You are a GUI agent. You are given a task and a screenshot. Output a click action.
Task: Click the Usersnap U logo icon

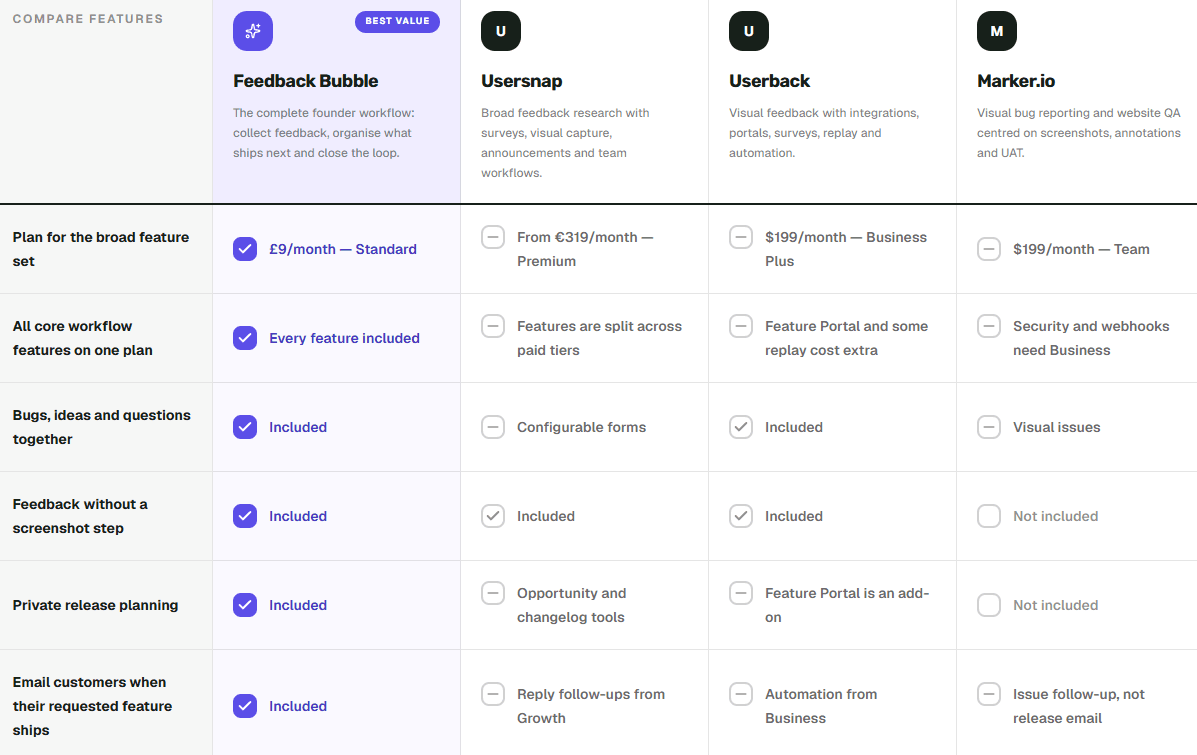pos(501,31)
